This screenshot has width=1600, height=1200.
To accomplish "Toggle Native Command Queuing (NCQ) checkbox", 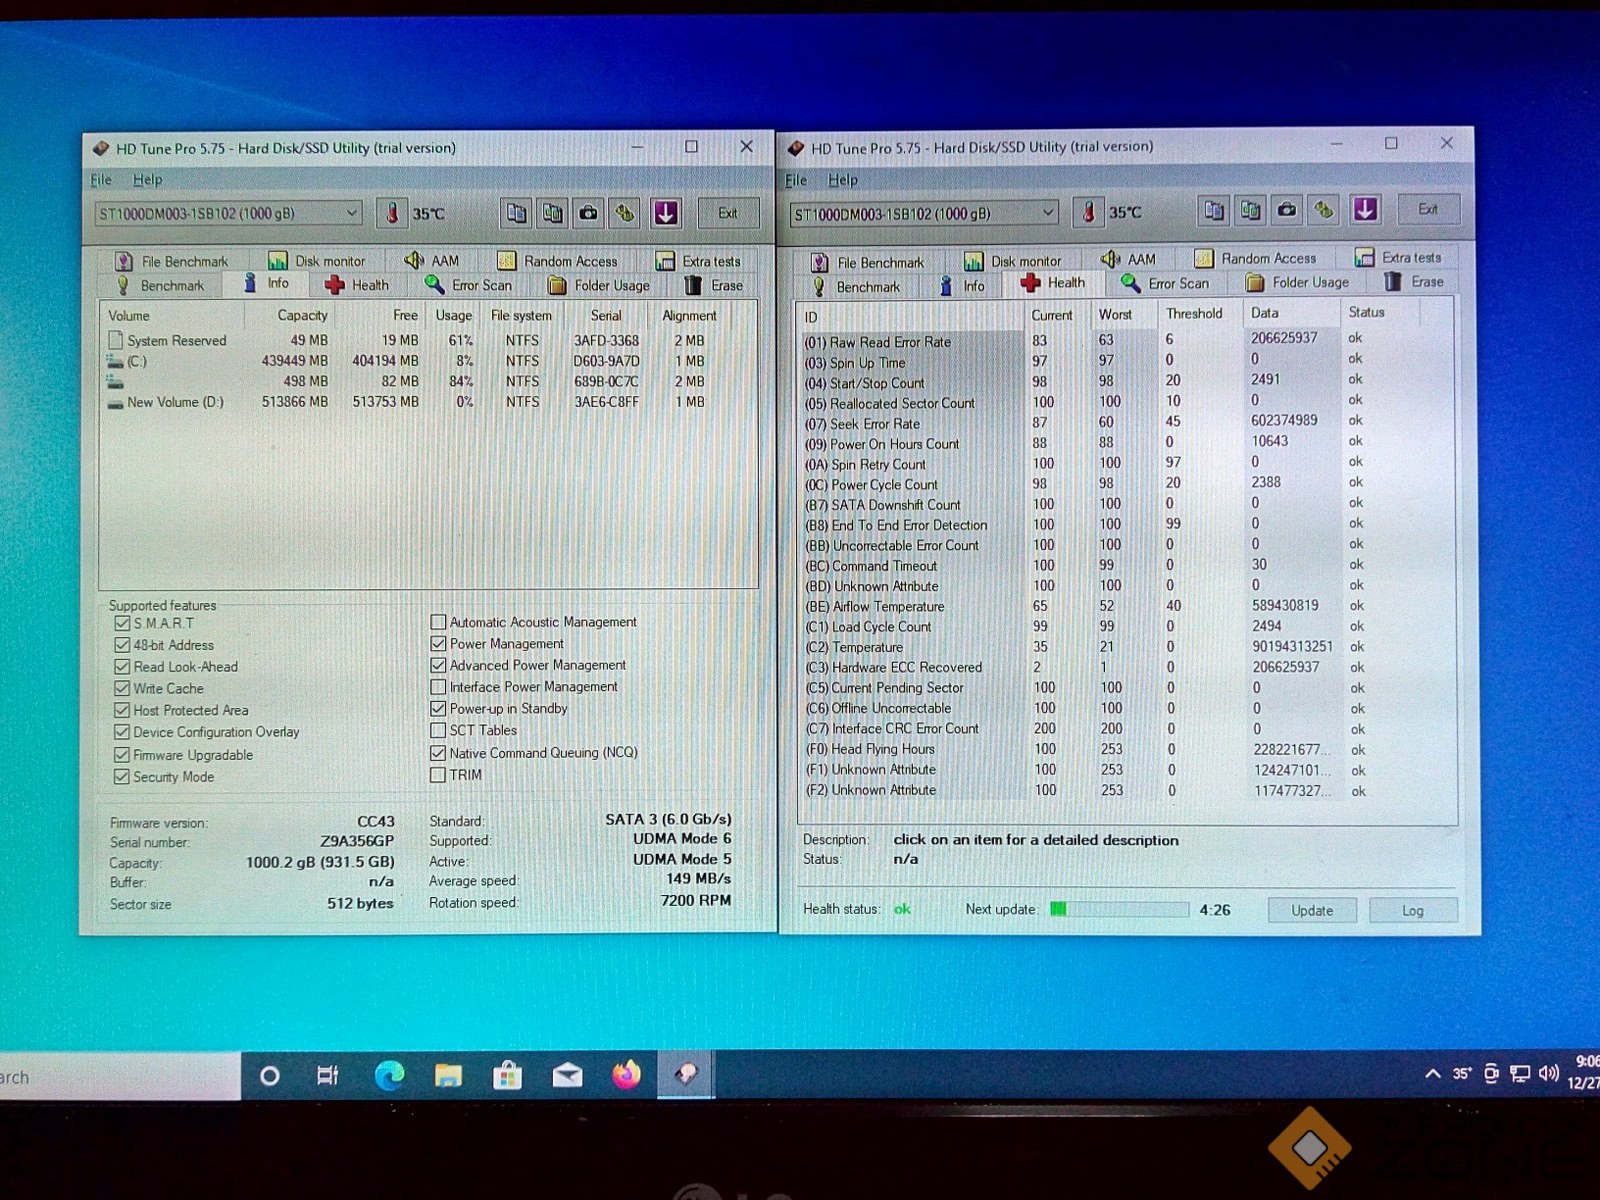I will [x=438, y=753].
